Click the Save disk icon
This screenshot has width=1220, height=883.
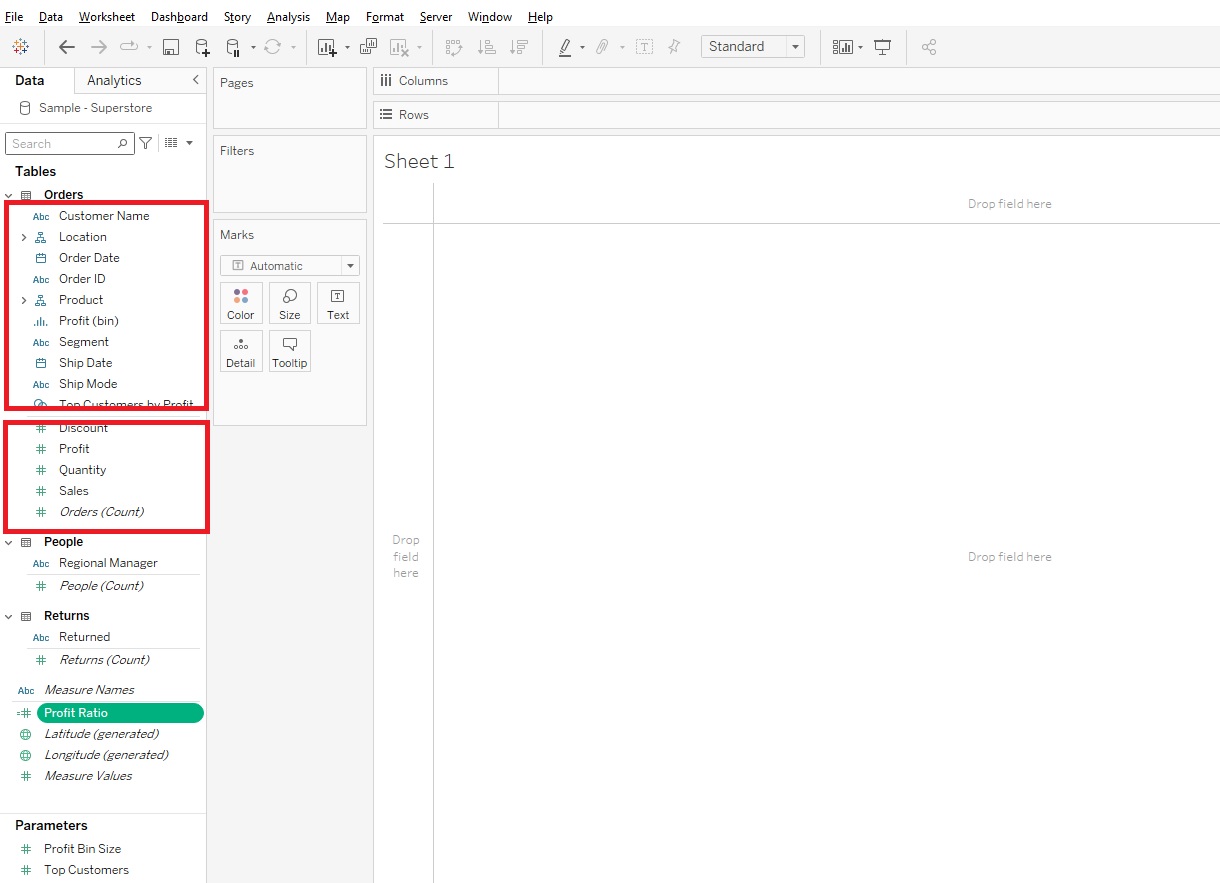tap(171, 47)
